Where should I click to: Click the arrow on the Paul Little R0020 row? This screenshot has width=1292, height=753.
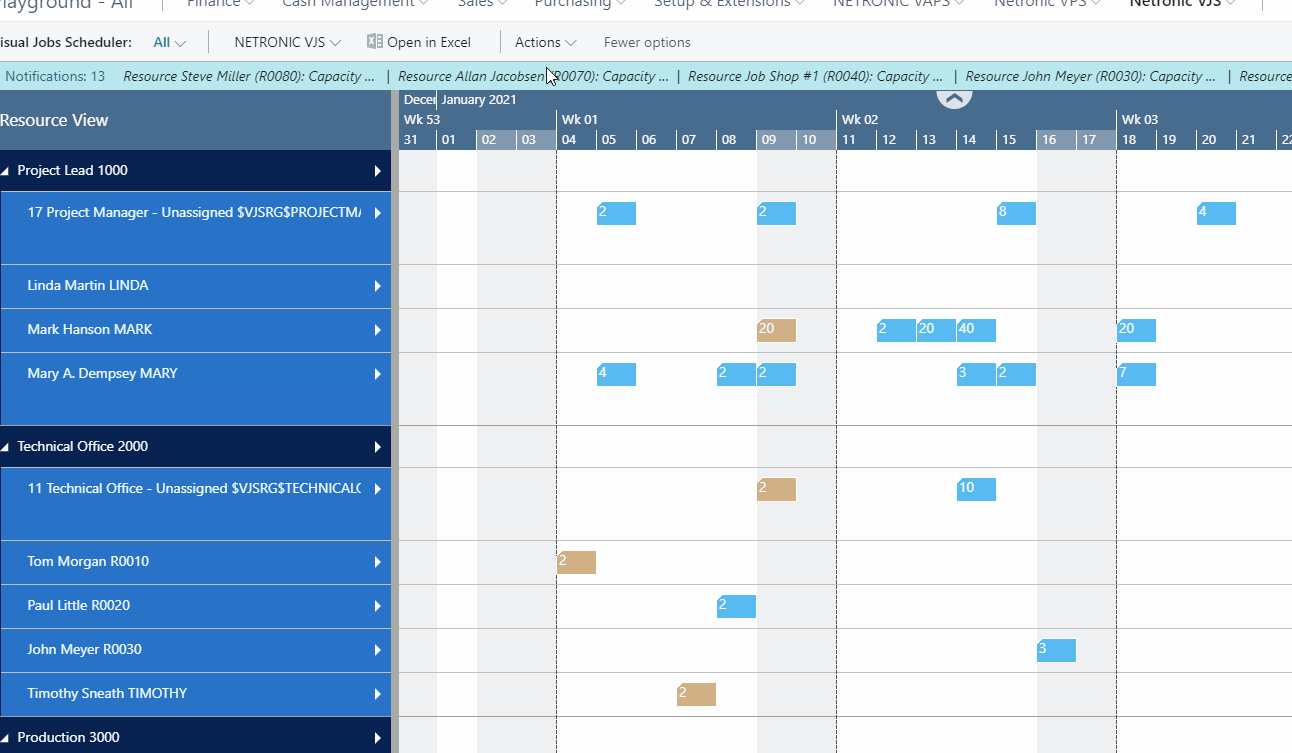[x=378, y=606]
